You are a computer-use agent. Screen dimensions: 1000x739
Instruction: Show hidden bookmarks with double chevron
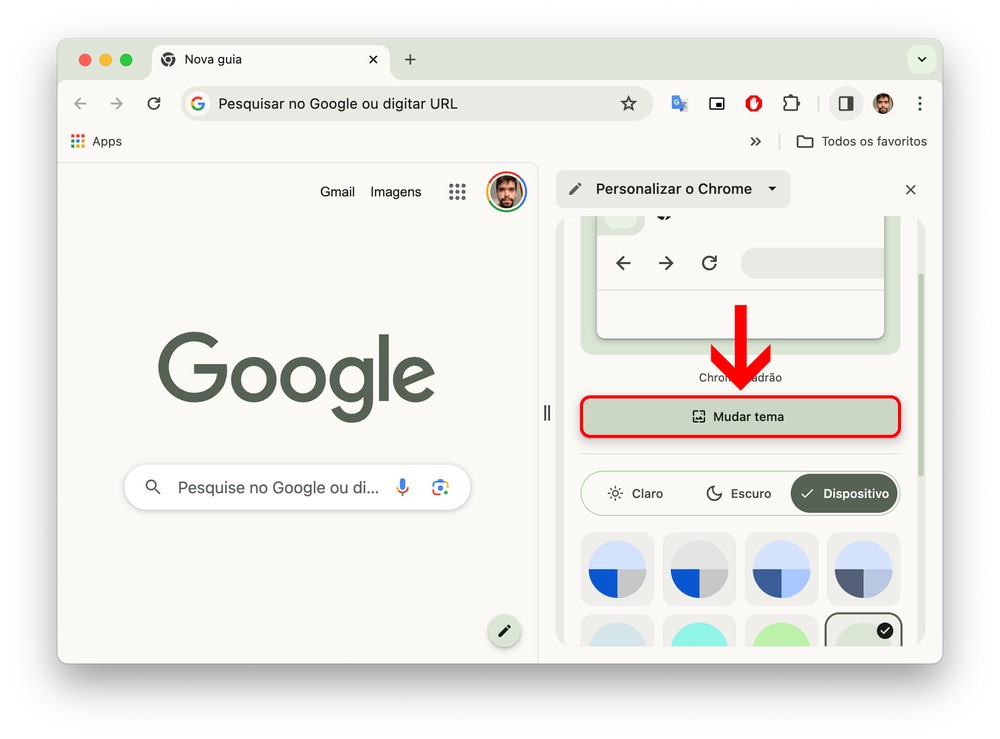click(x=755, y=142)
